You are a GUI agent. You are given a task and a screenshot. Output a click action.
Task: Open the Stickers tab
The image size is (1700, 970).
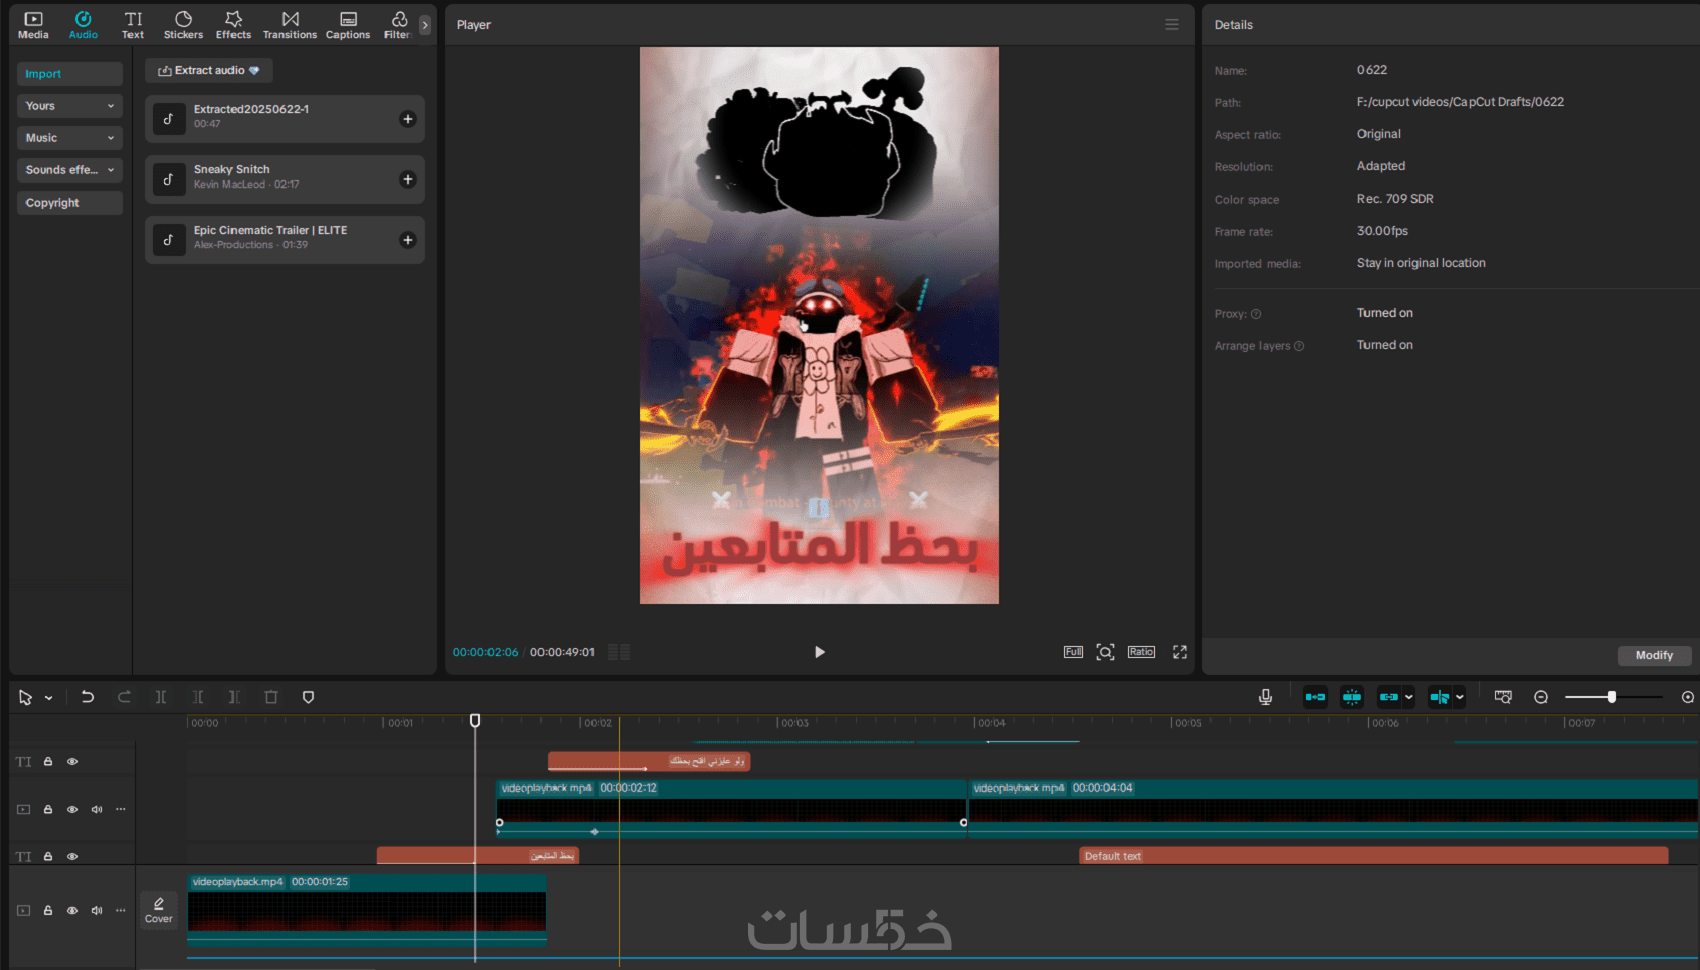tap(183, 25)
